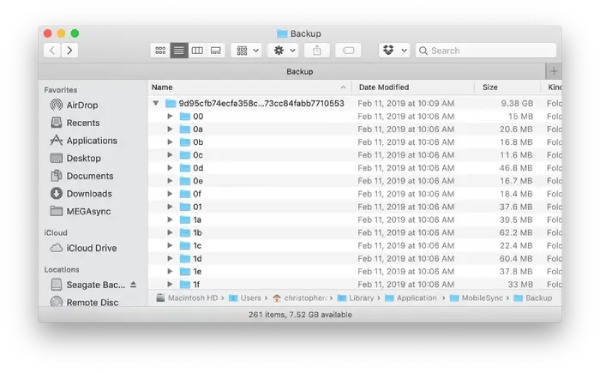Sort by the Kind column header
Screen dimensions: 600x373
[x=552, y=87]
